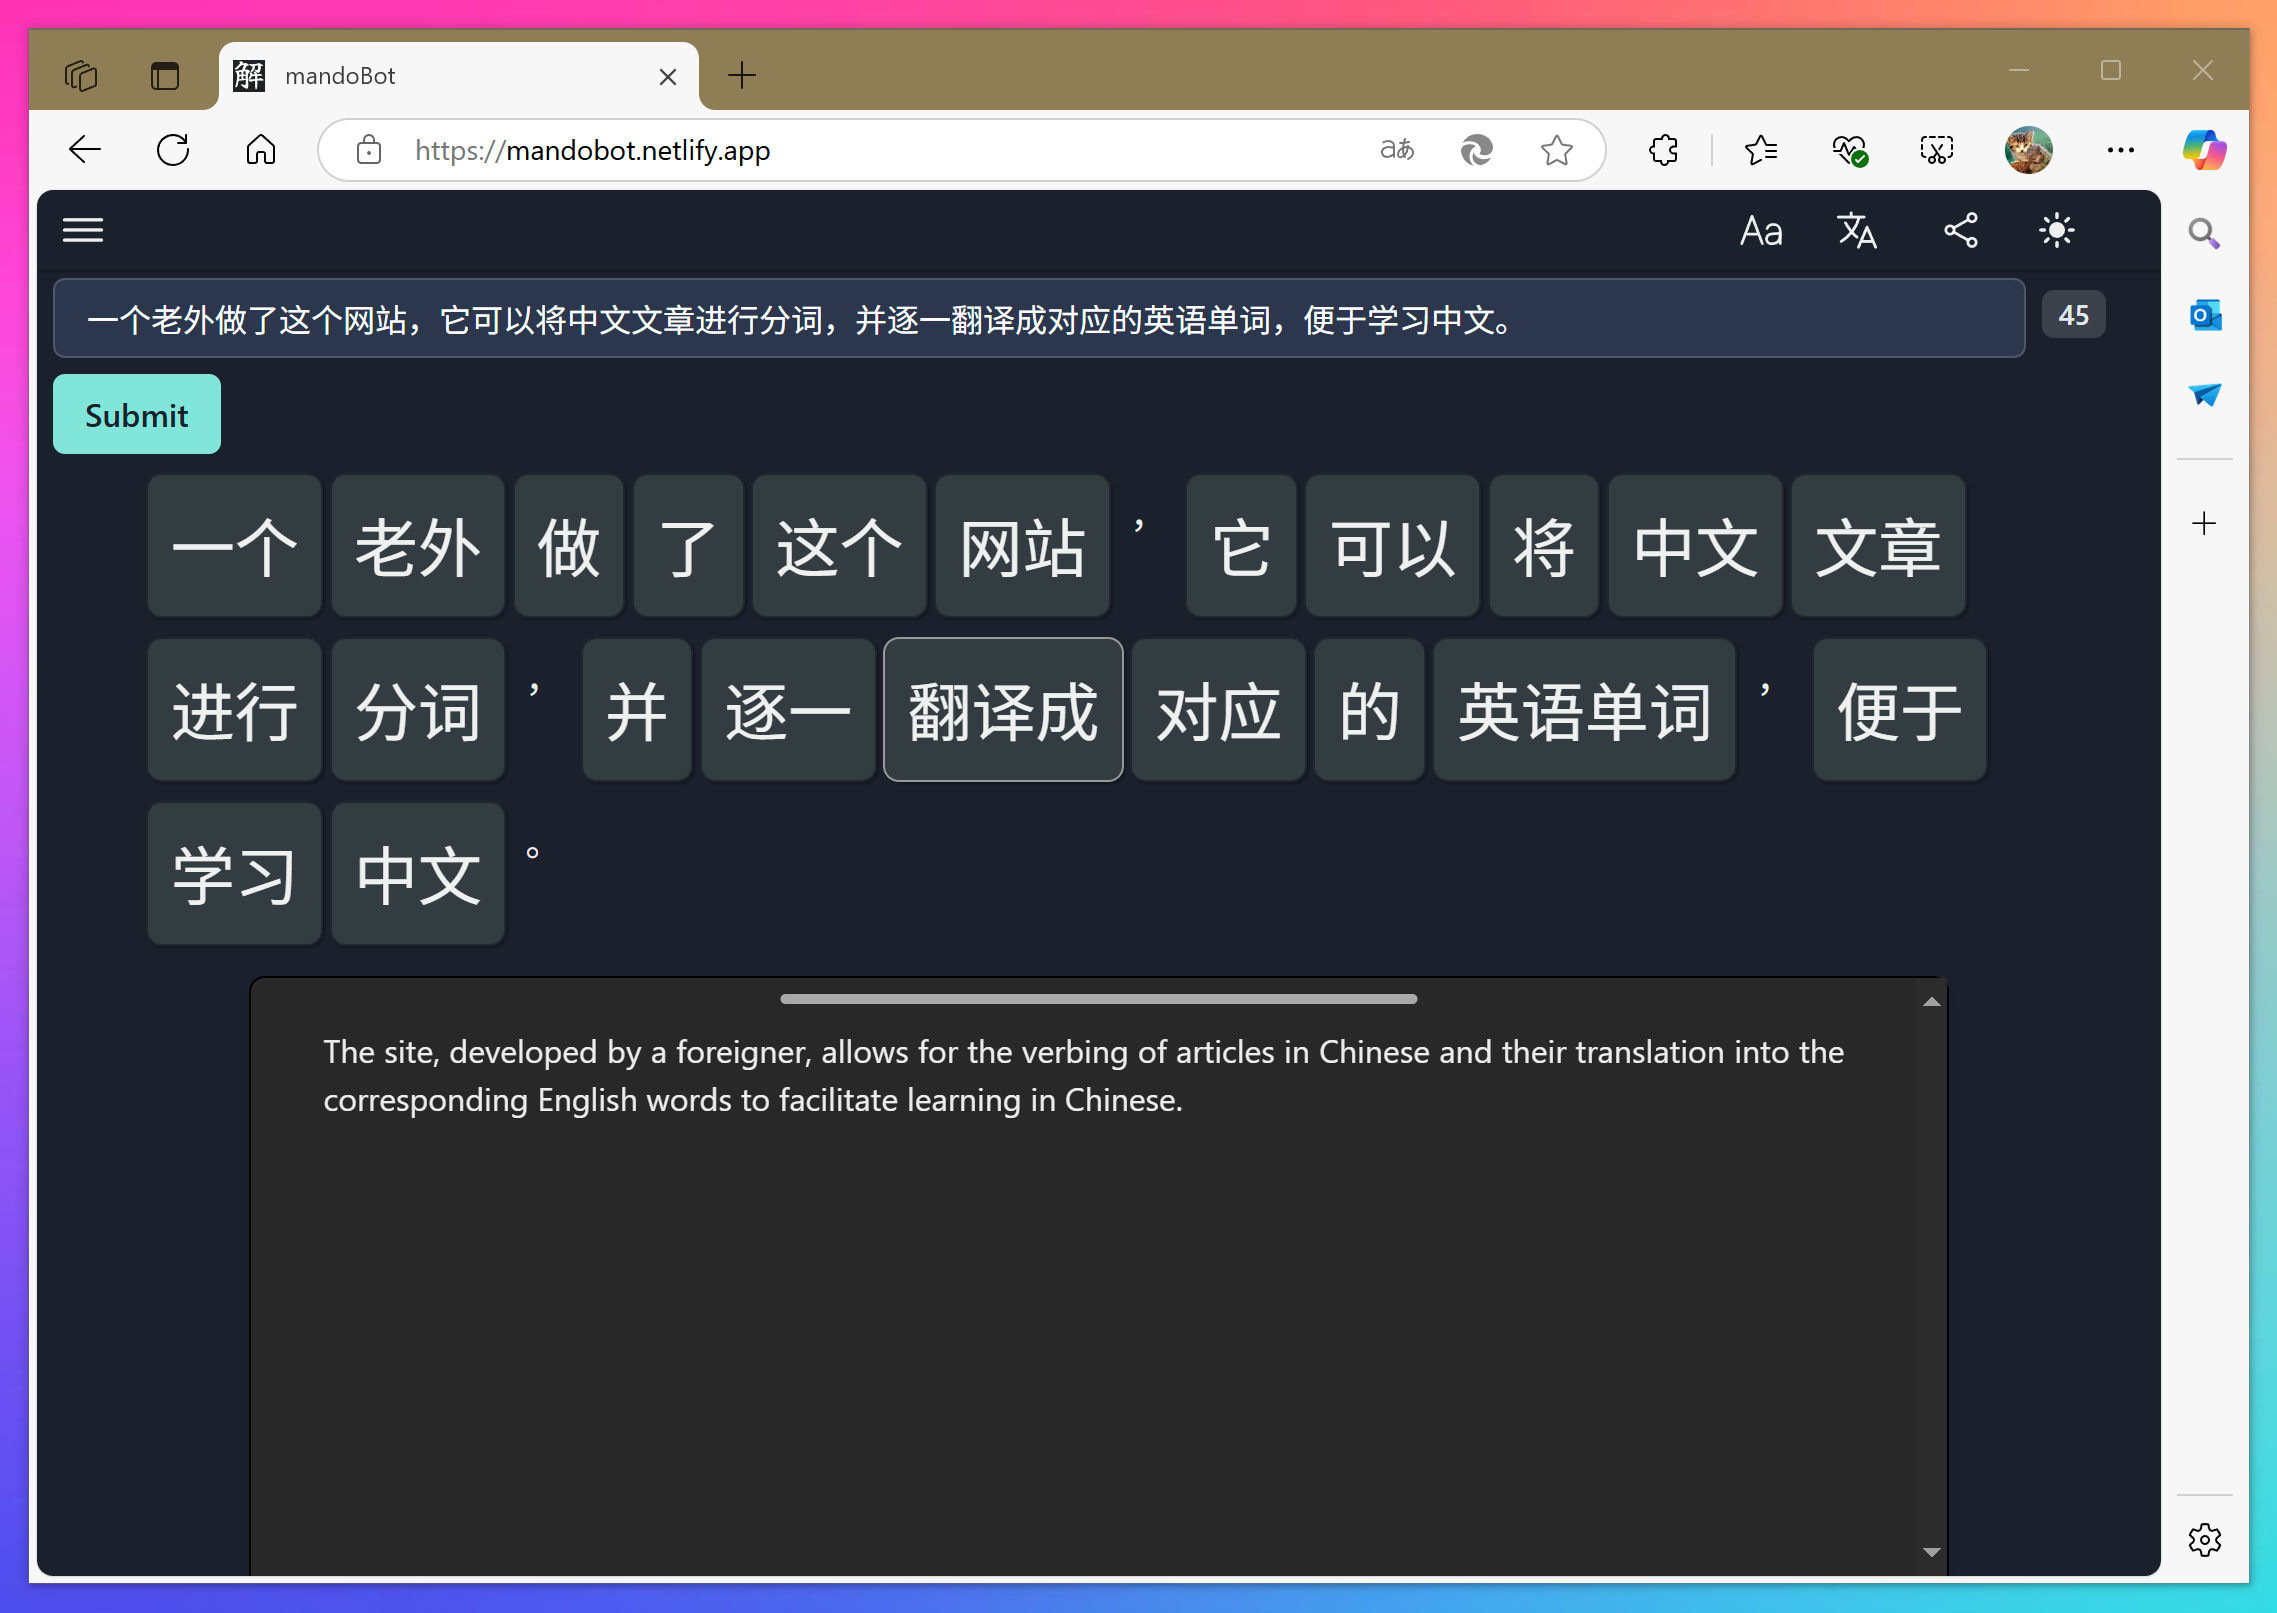The image size is (2277, 1613).
Task: Select the word tile 网站
Action: pyautogui.click(x=1023, y=547)
